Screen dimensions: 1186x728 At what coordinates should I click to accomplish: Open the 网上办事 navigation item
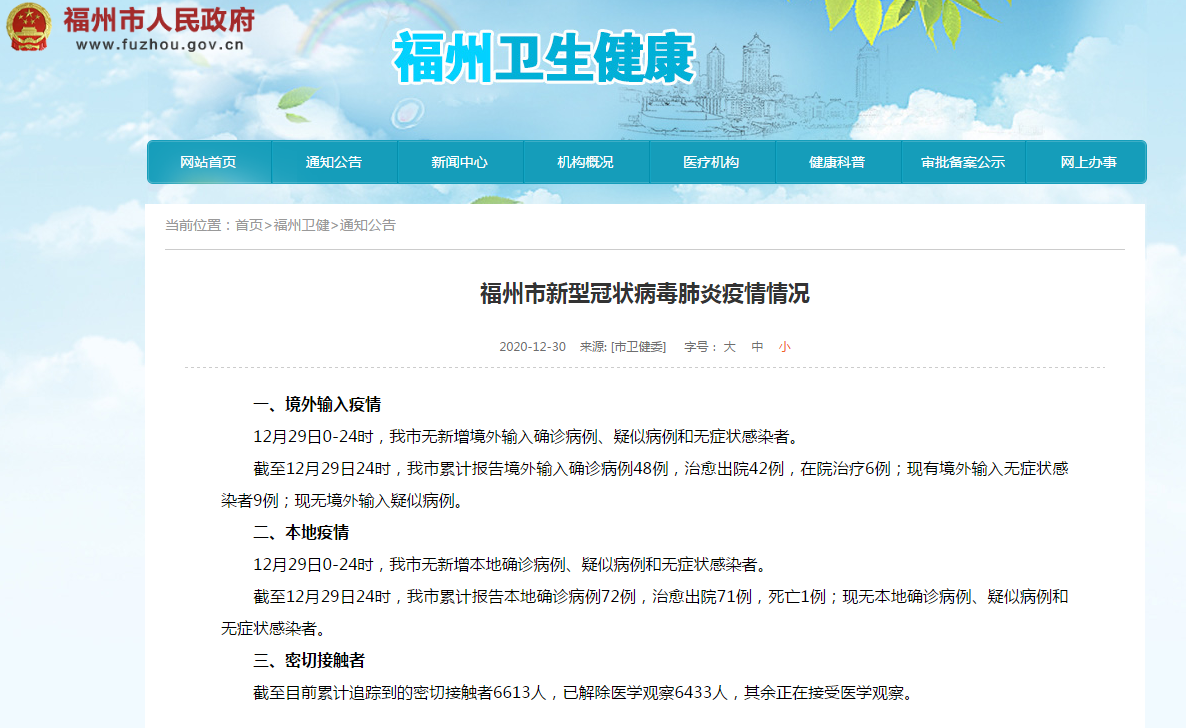coord(1088,162)
